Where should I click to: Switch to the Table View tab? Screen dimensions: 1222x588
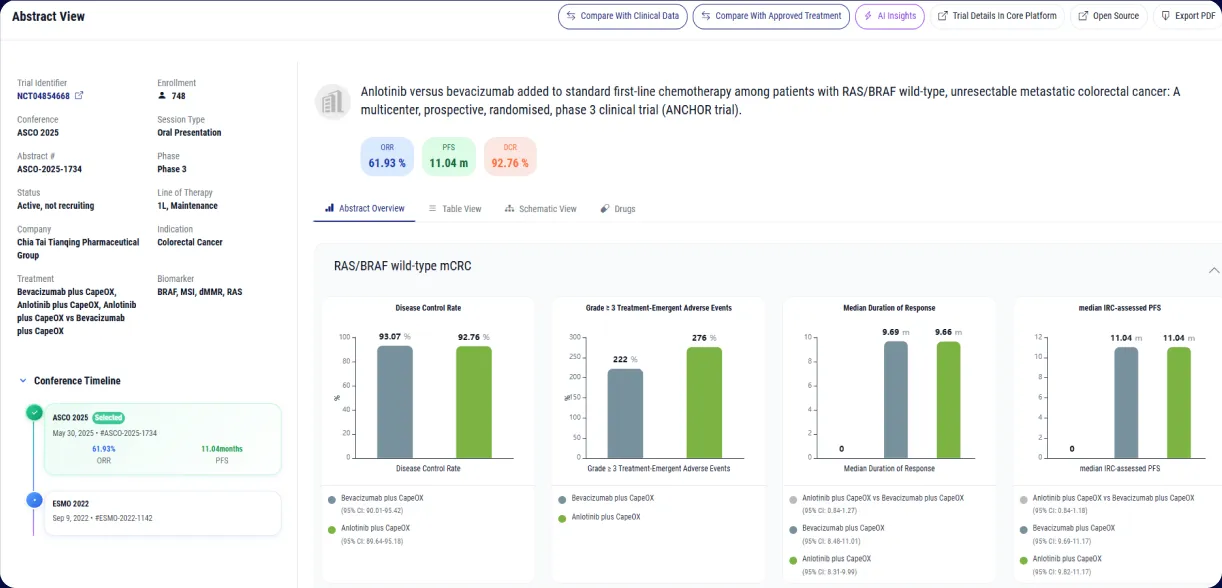[x=455, y=209]
